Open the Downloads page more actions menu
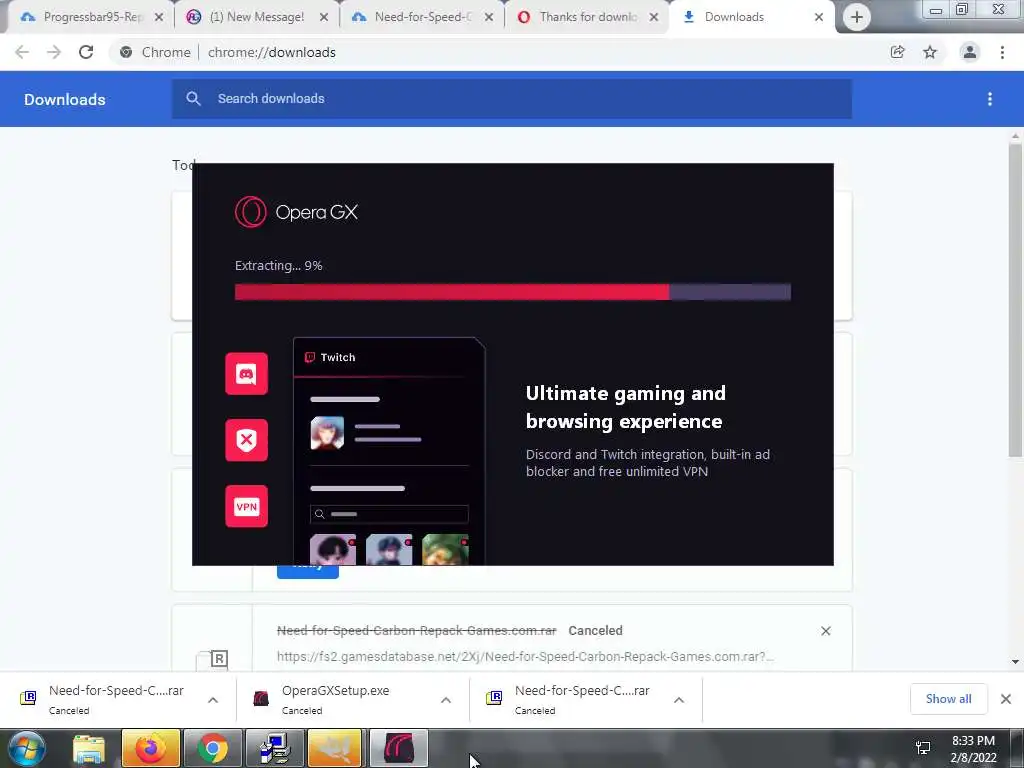Image resolution: width=1024 pixels, height=768 pixels. tap(990, 99)
